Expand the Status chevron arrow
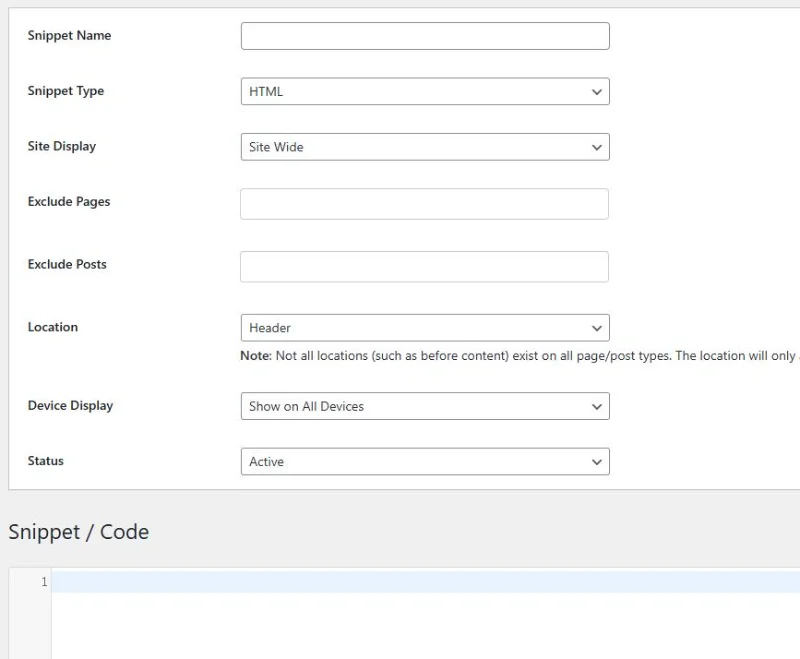 (x=598, y=461)
